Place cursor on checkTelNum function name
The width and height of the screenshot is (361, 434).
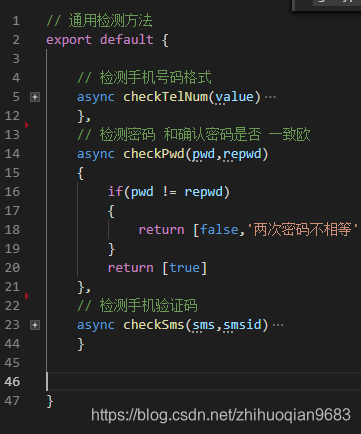tap(165, 97)
